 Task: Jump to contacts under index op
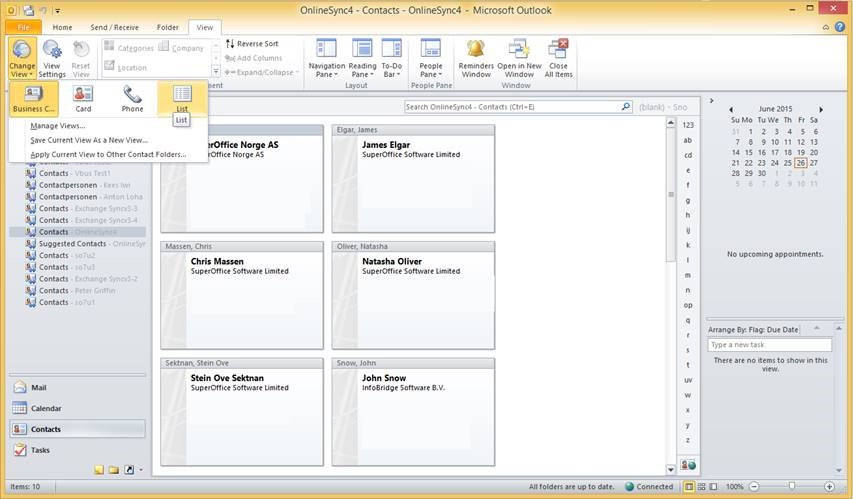coord(688,305)
